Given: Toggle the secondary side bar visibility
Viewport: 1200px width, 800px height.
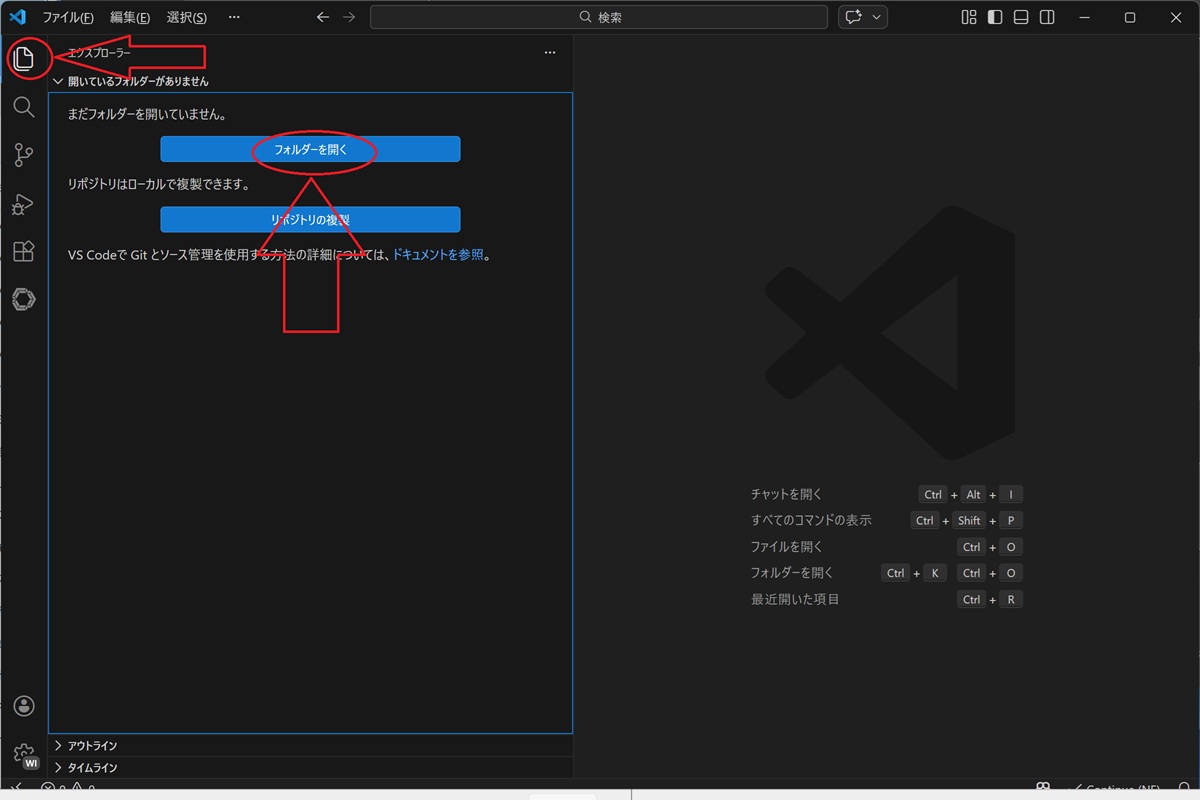Looking at the screenshot, I should pos(1046,17).
